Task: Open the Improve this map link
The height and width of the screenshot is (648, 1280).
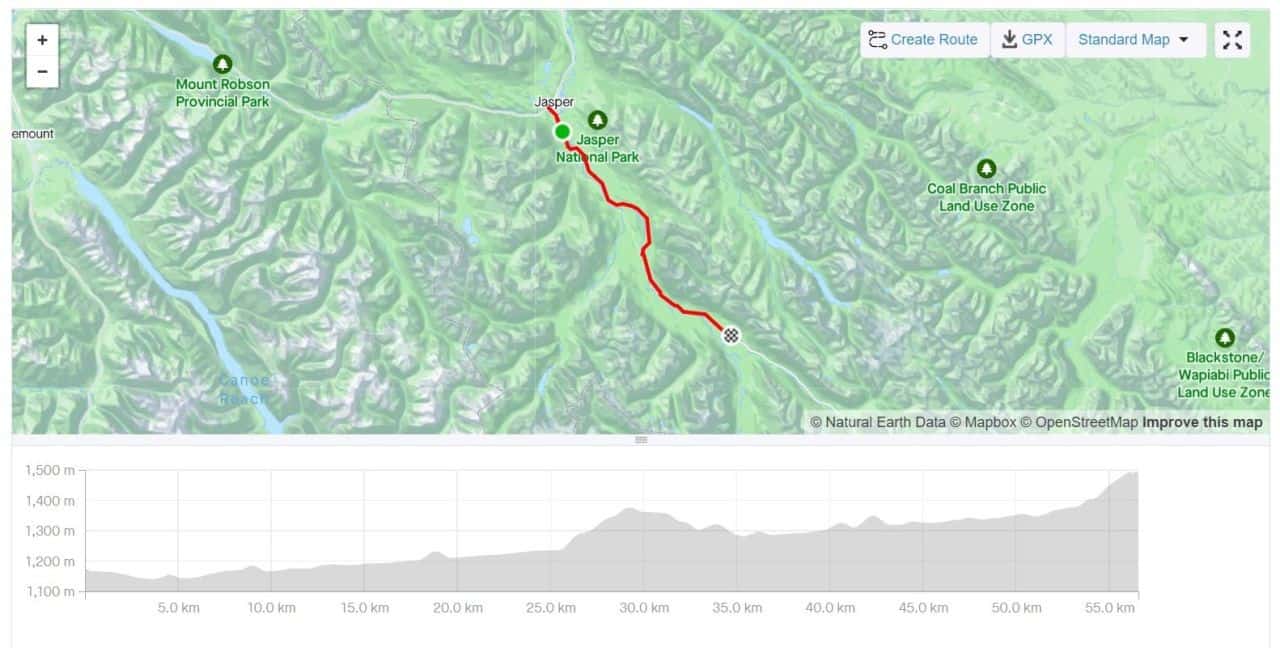Action: tap(1202, 422)
